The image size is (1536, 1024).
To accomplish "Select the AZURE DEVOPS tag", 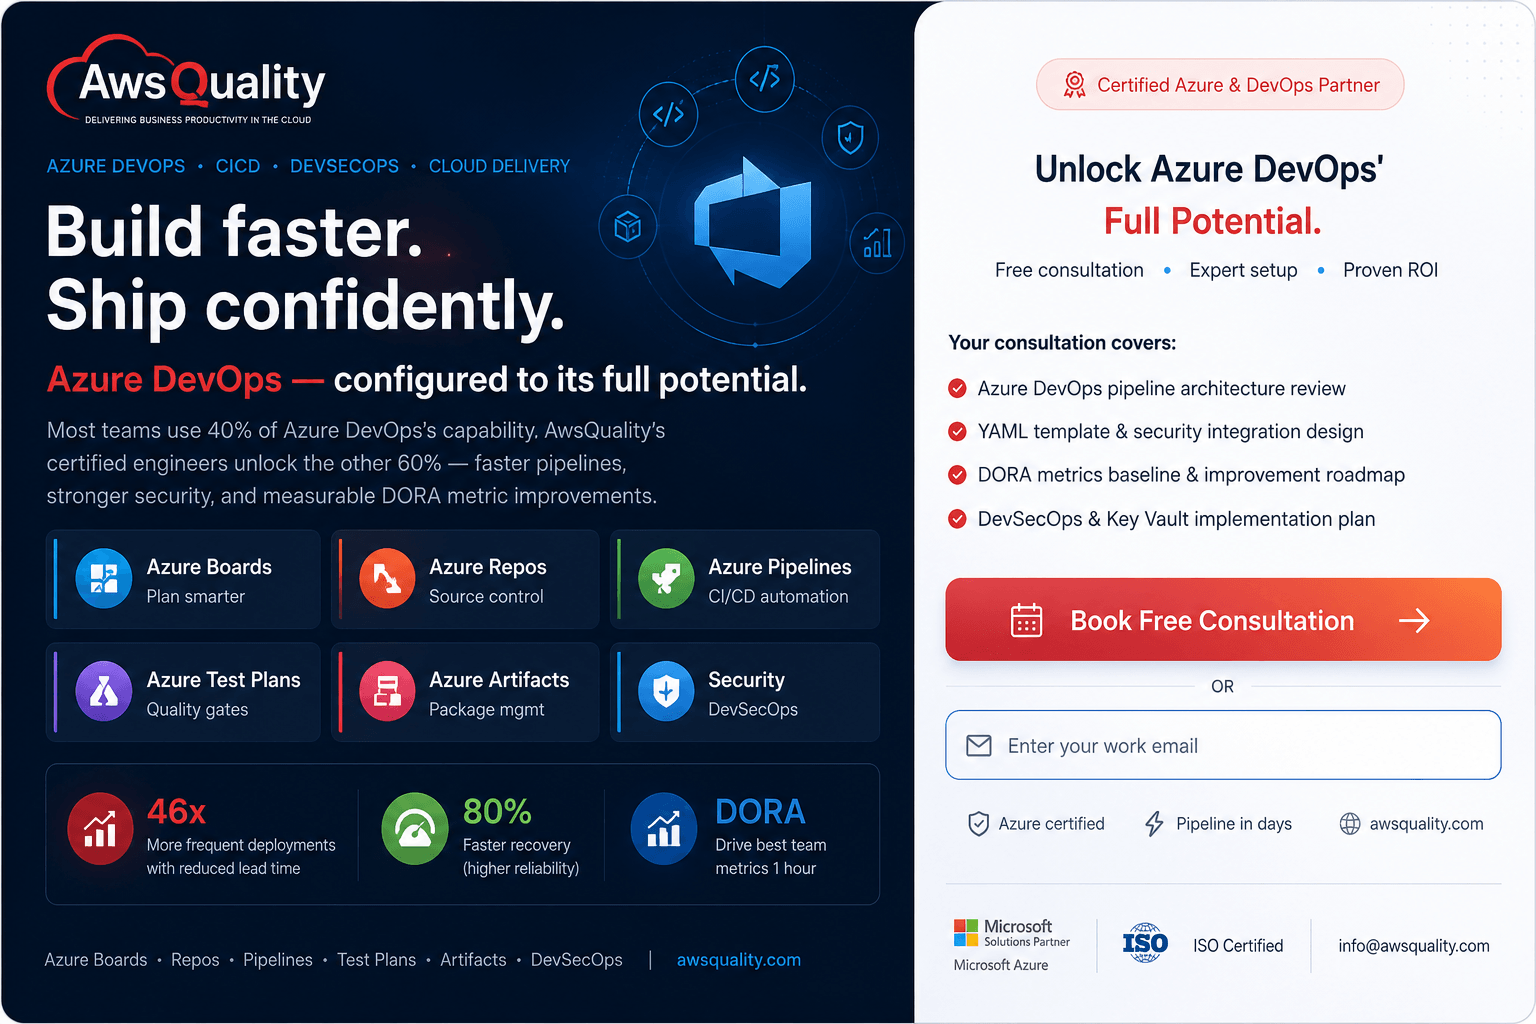I will point(116,166).
